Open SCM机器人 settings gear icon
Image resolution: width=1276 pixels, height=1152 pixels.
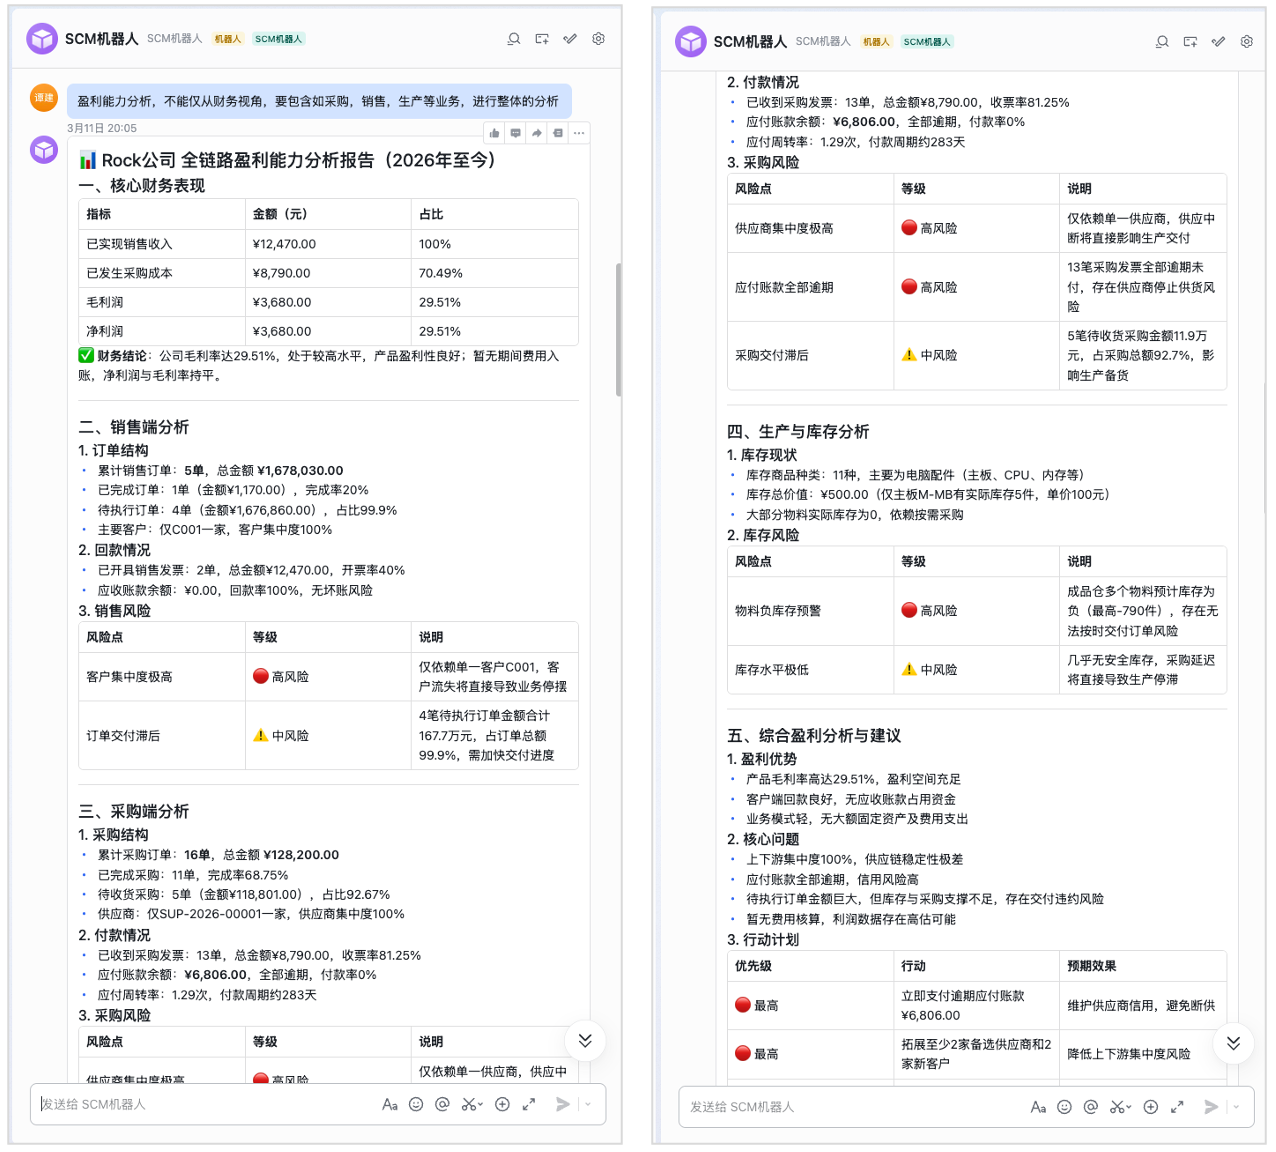[x=598, y=39]
